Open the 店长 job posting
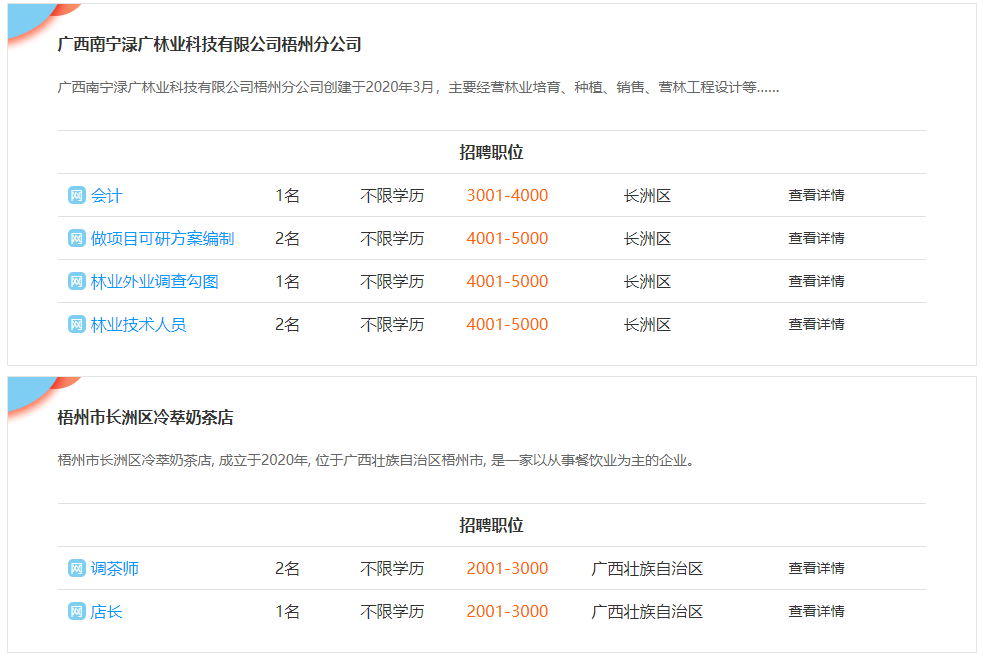 [107, 612]
